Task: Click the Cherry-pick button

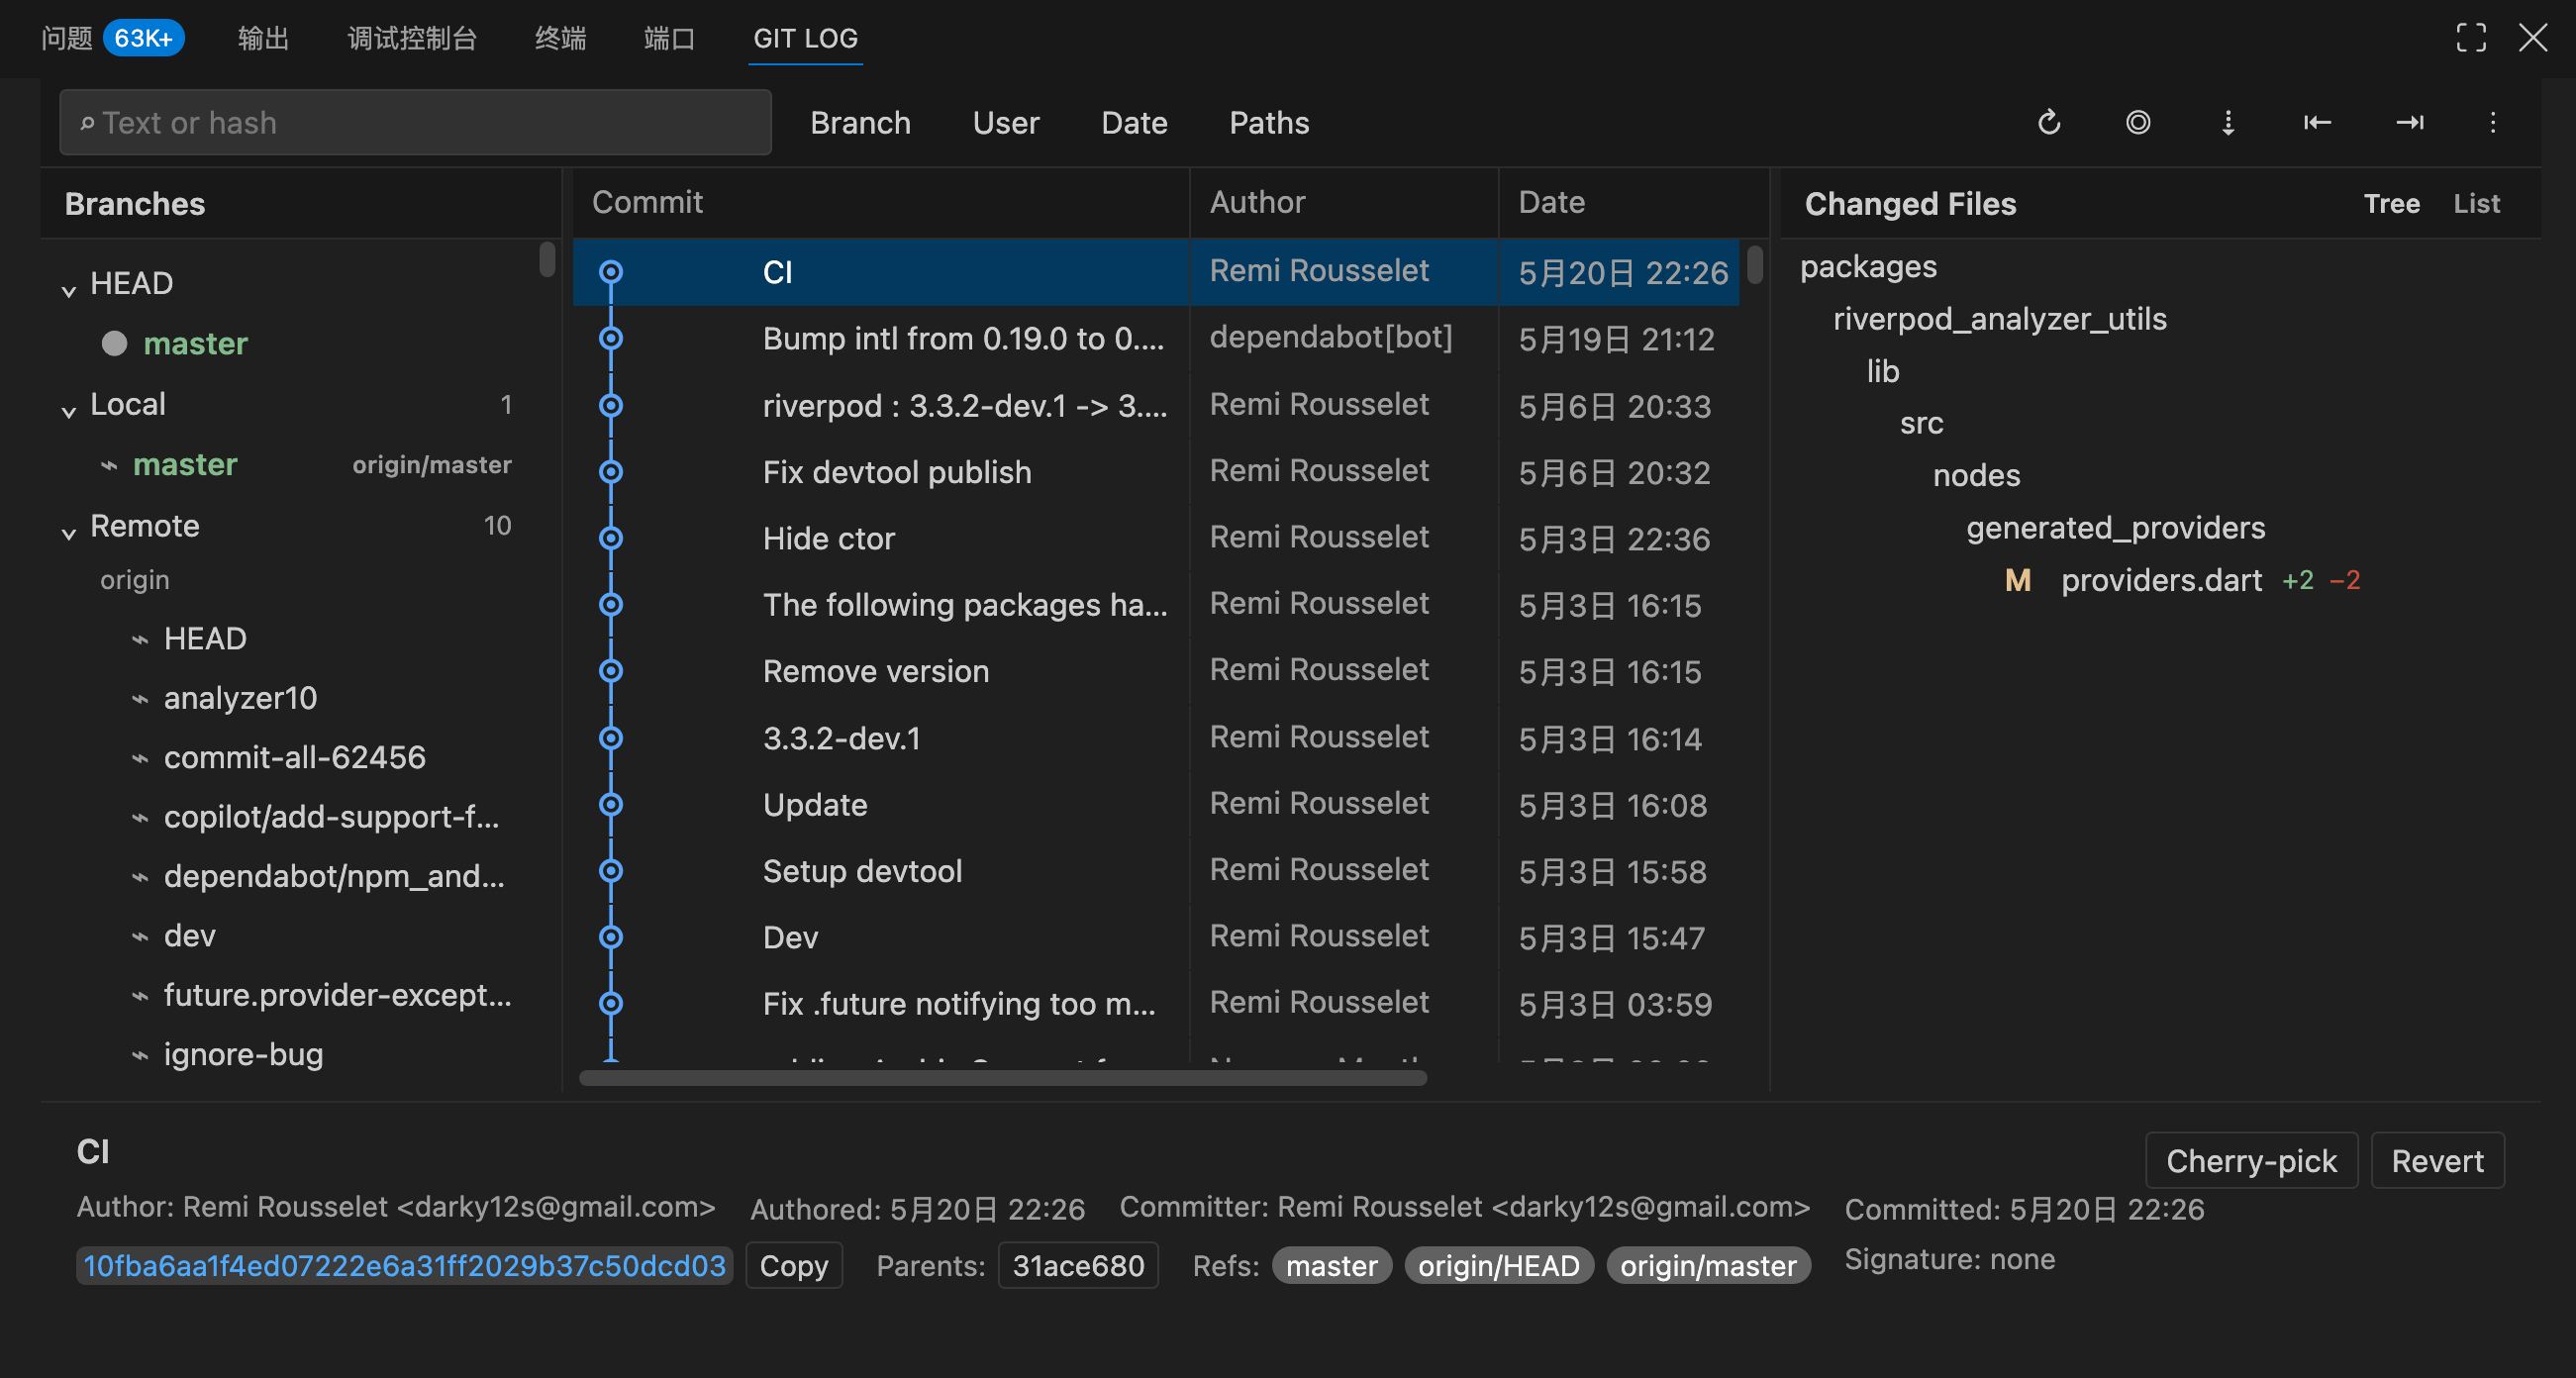Action: coord(2251,1160)
